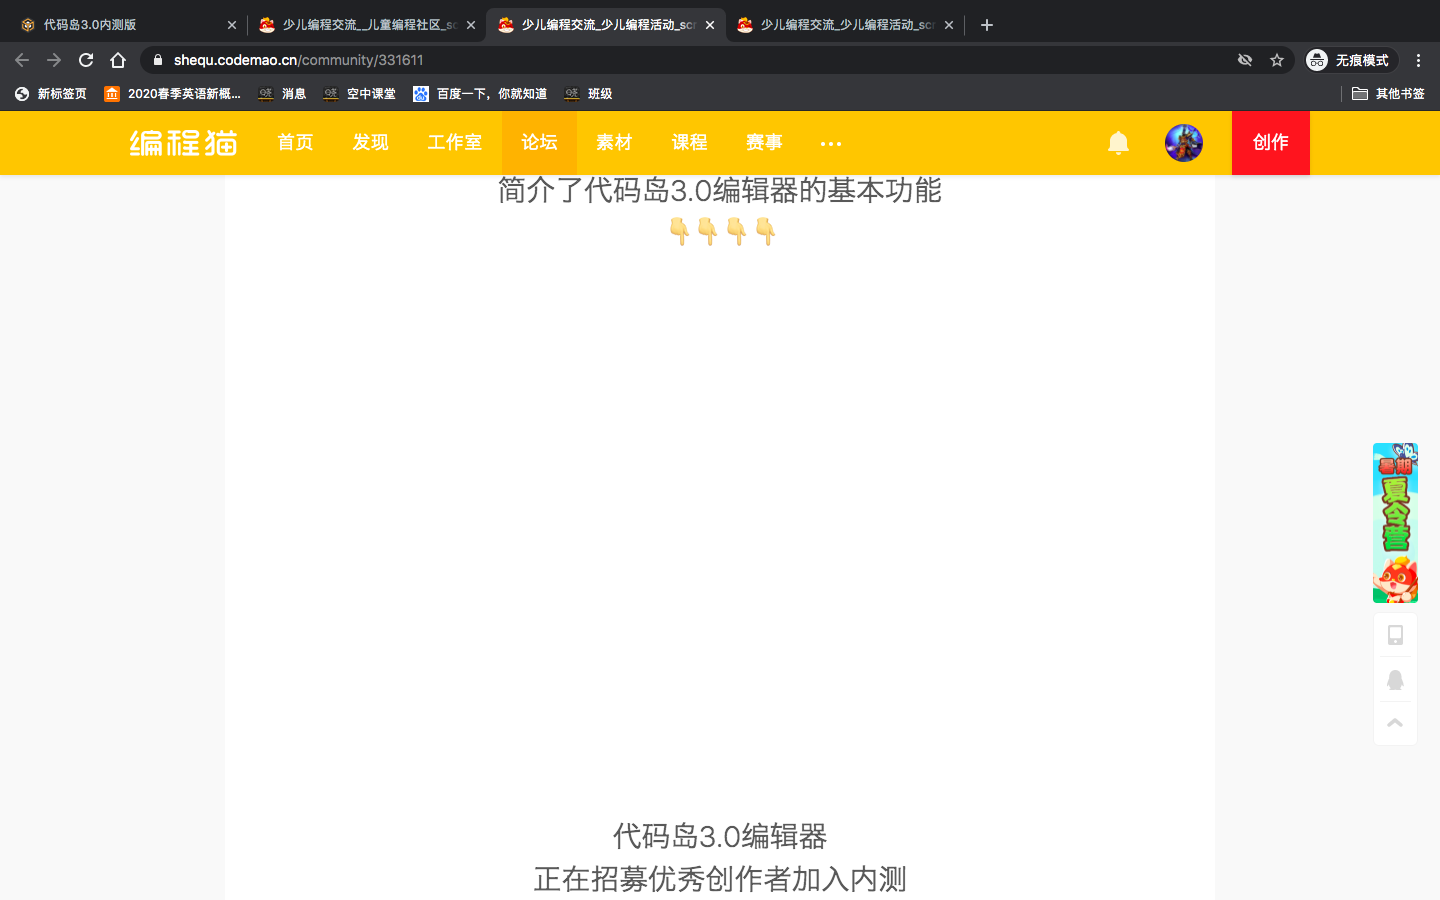Open a new browser tab
The width and height of the screenshot is (1440, 900).
coord(987,25)
